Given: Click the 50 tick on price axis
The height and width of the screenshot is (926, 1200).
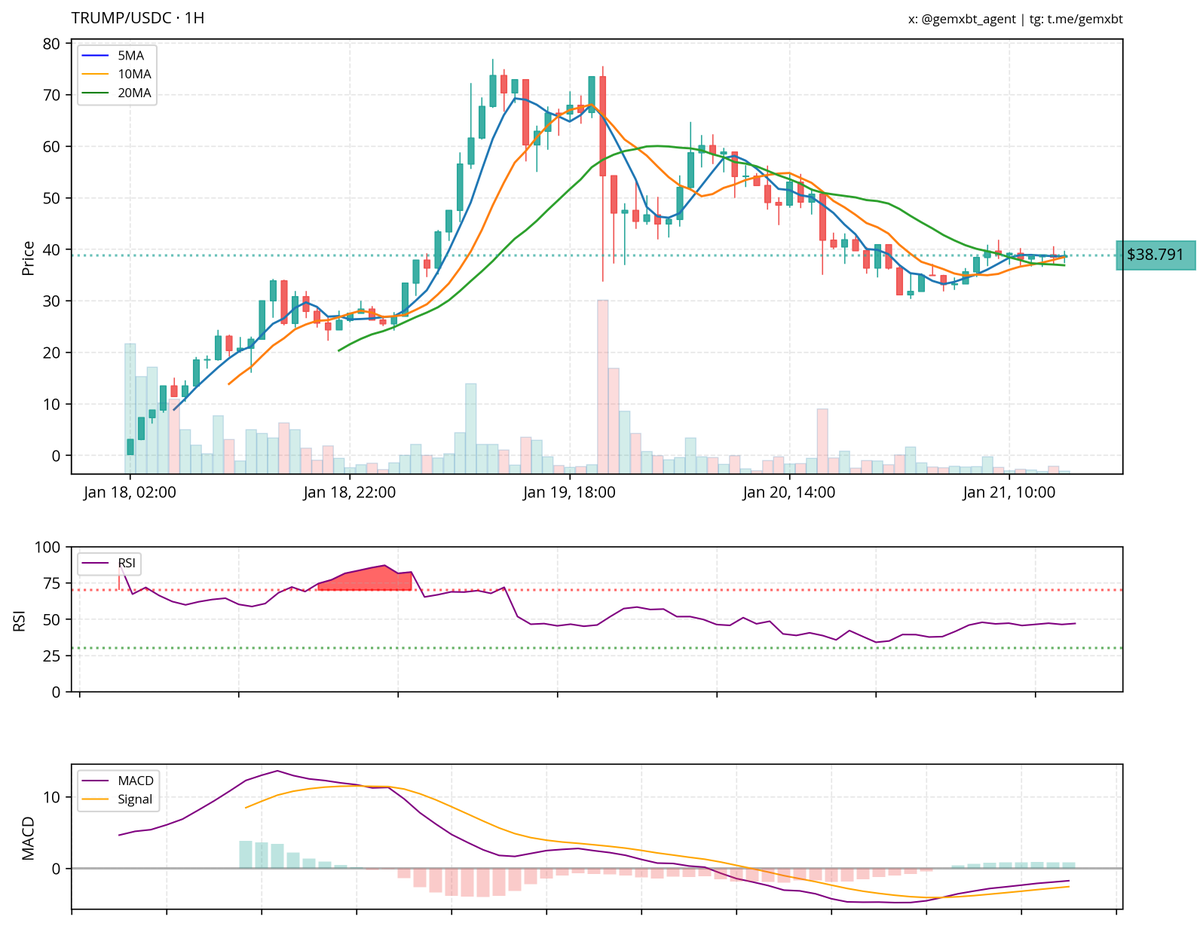Looking at the screenshot, I should pyautogui.click(x=51, y=198).
